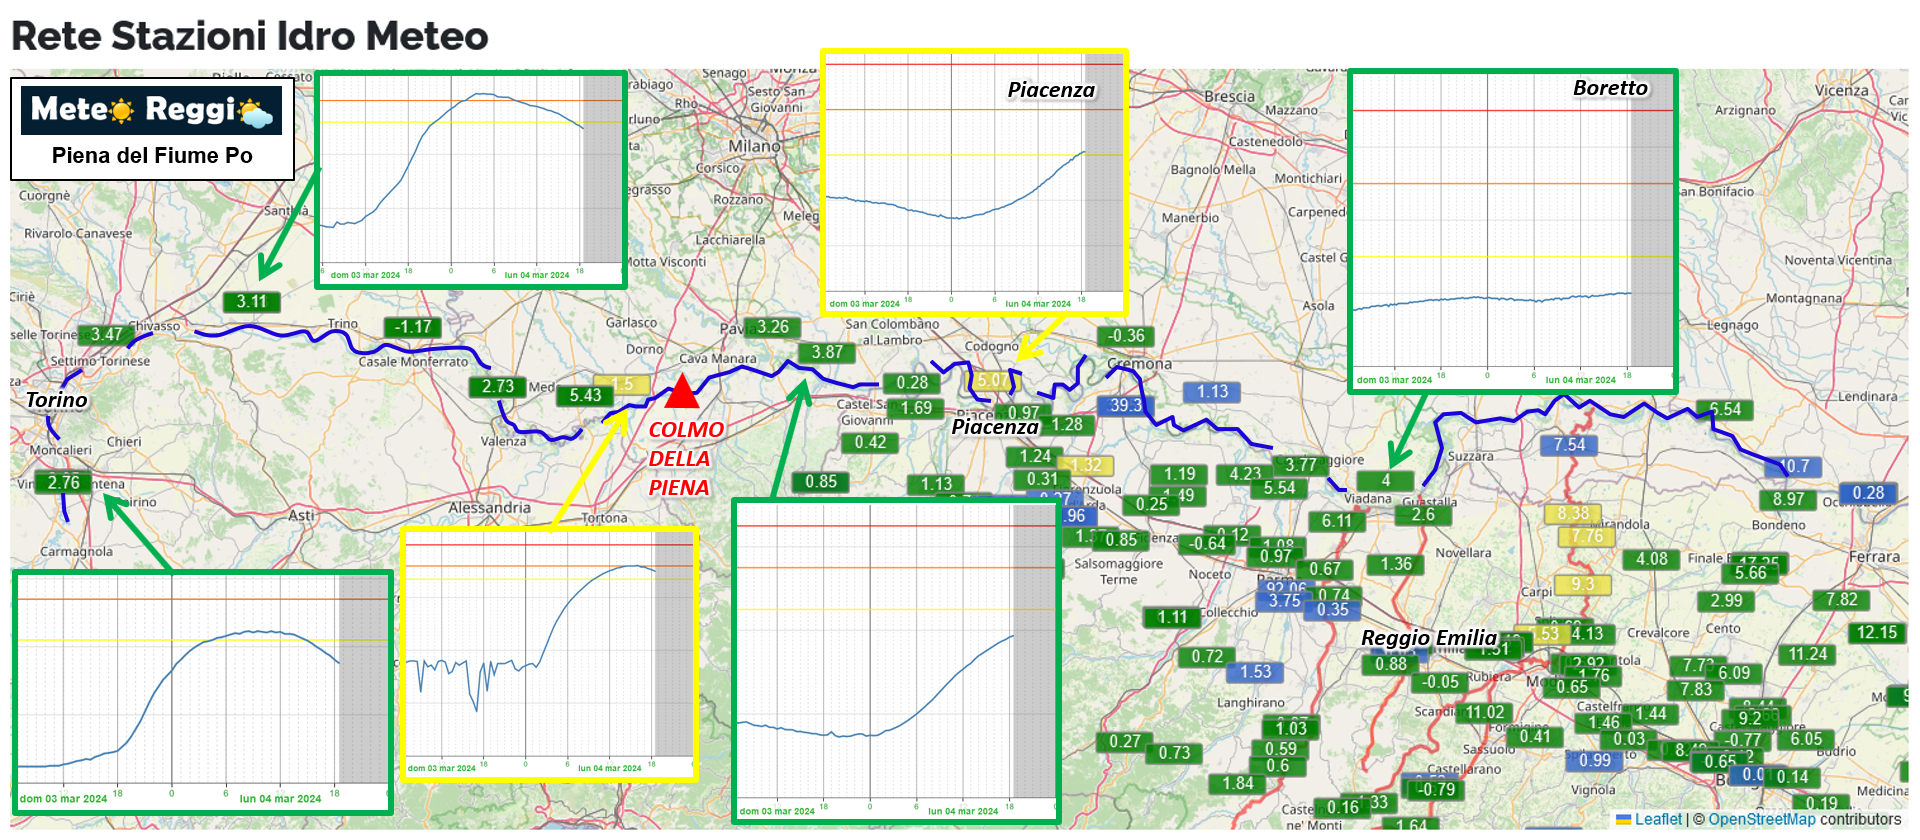Click the Boretto water level chart
This screenshot has height=840, width=1920.
[1512, 232]
